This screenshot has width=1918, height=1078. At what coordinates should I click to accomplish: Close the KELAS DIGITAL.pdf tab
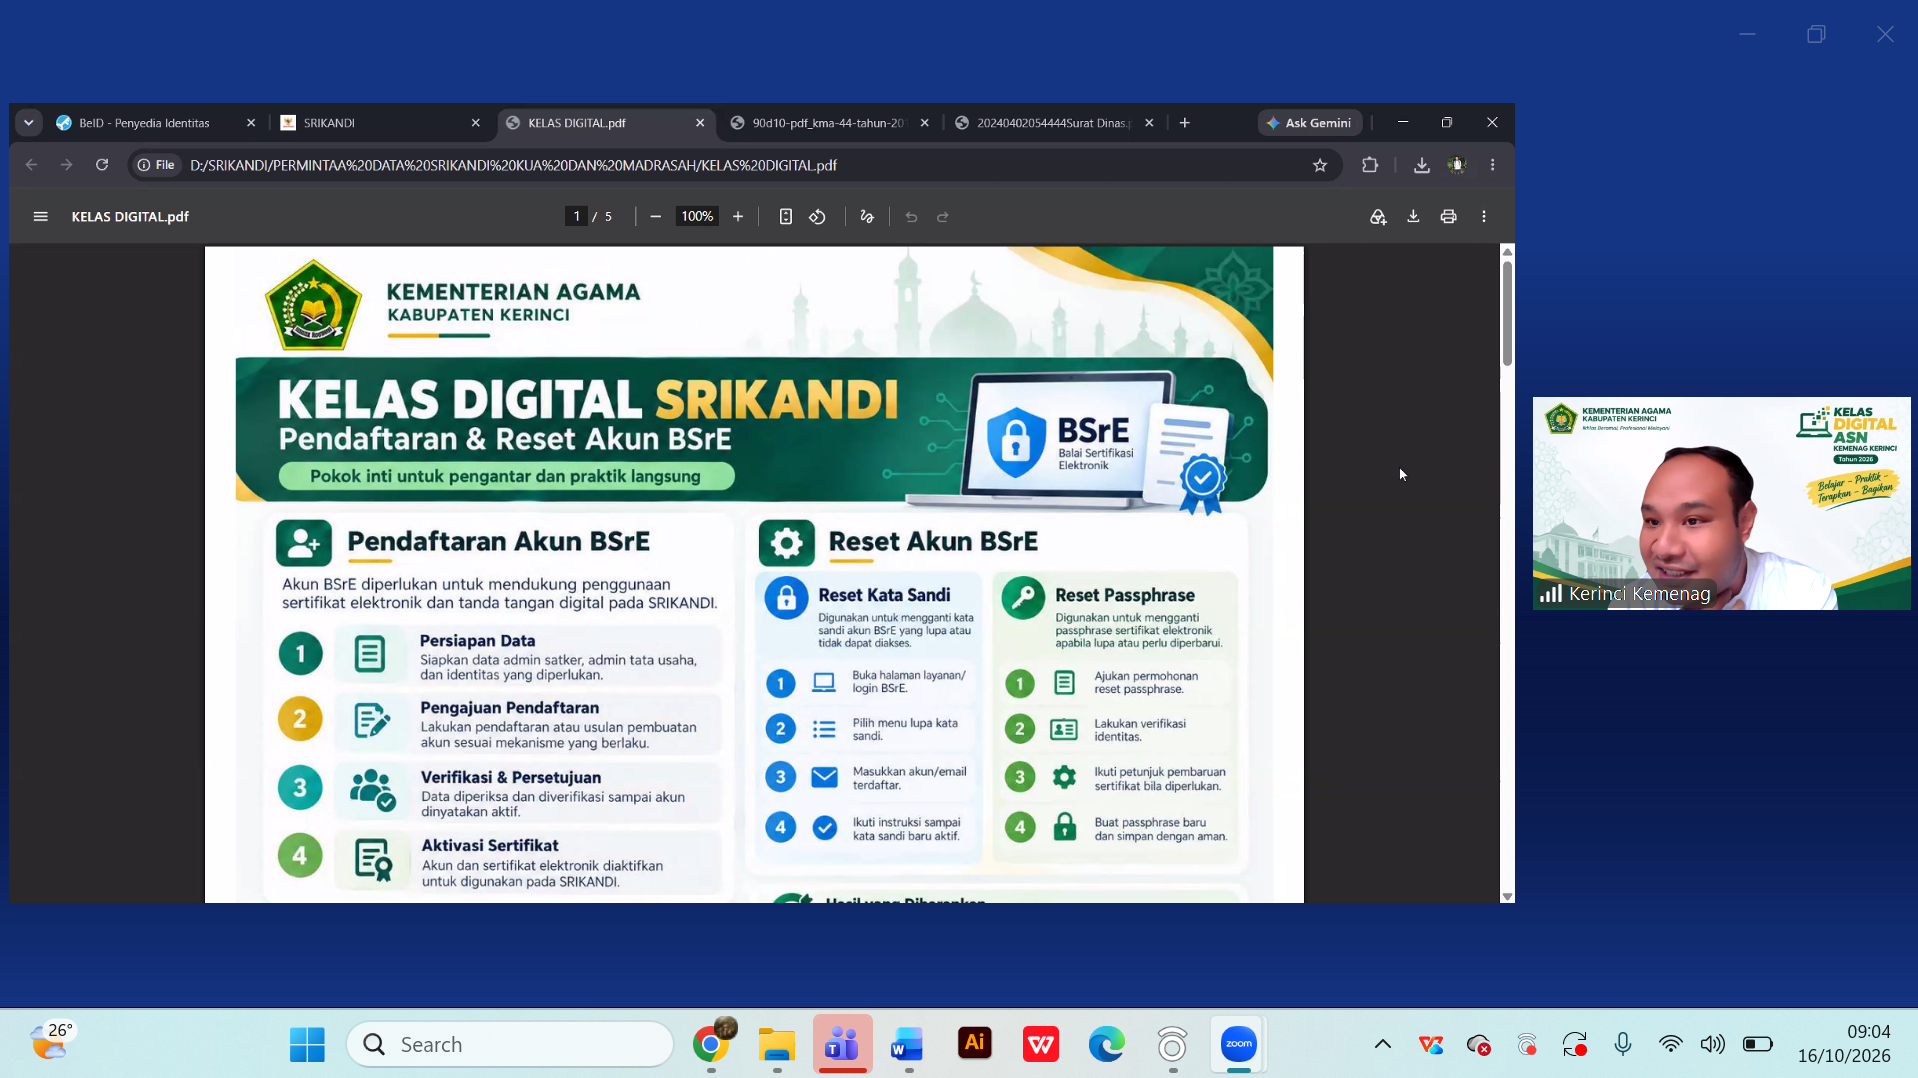[700, 122]
